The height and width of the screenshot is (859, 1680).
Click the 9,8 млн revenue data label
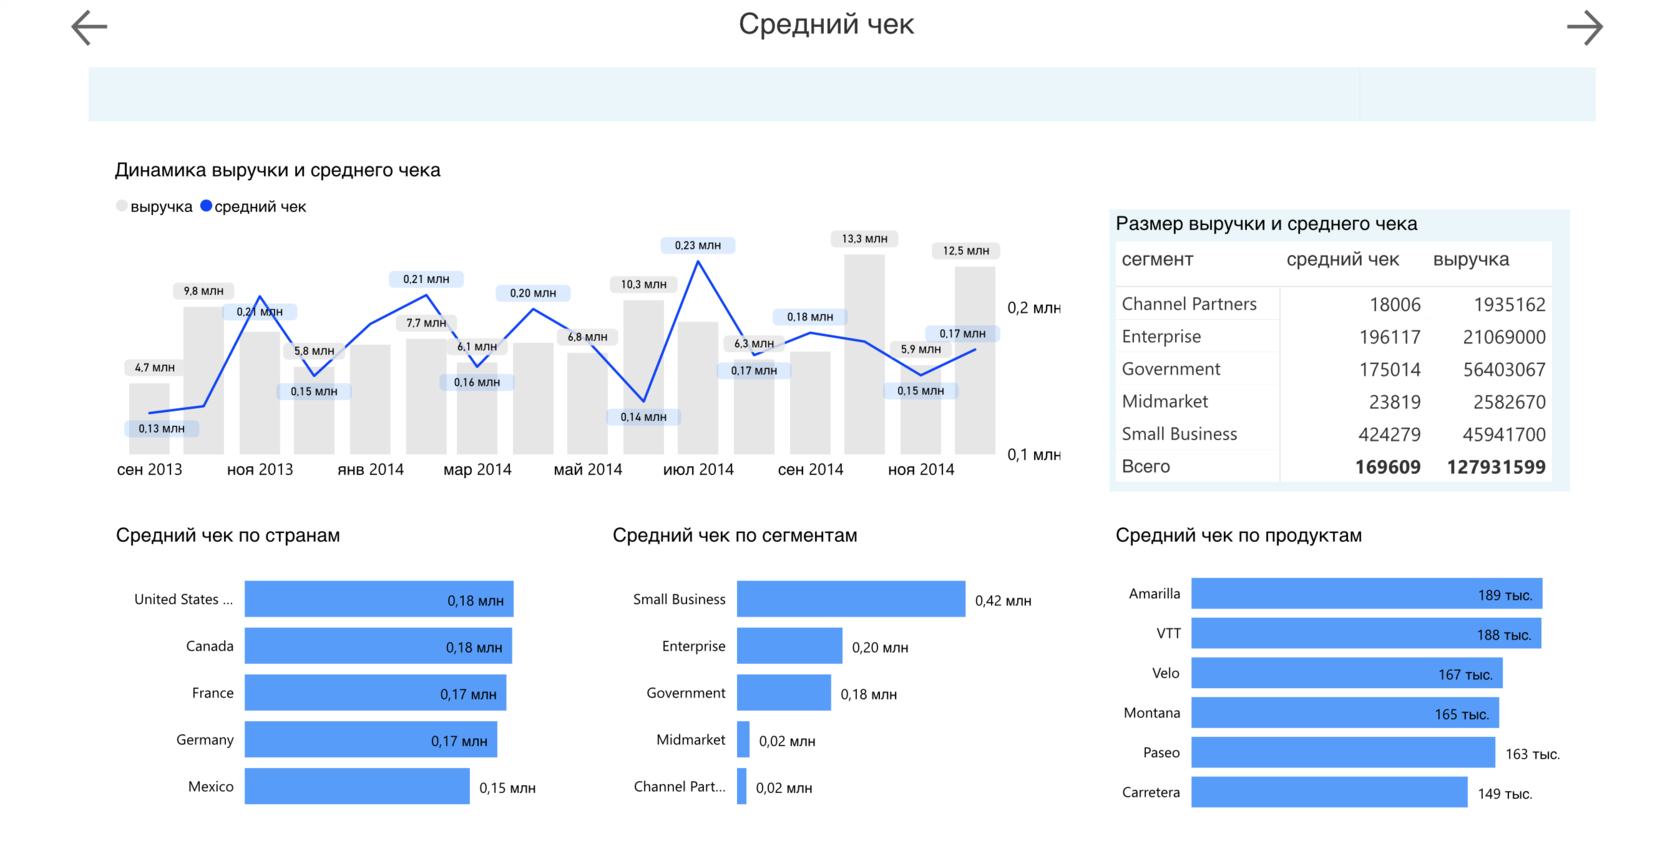[x=203, y=291]
